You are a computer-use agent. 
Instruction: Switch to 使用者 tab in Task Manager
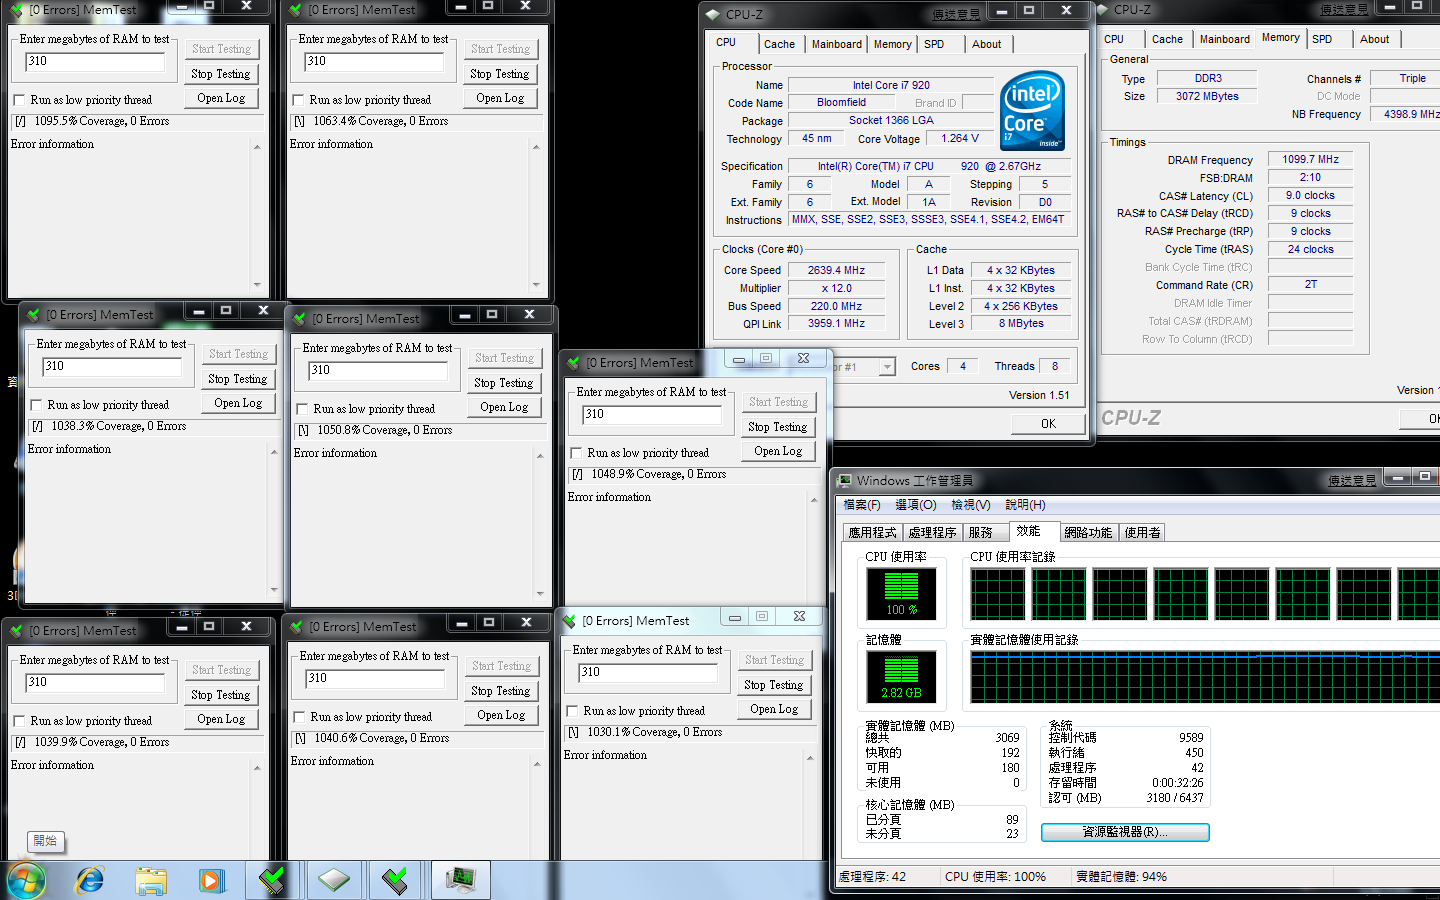click(x=1142, y=533)
